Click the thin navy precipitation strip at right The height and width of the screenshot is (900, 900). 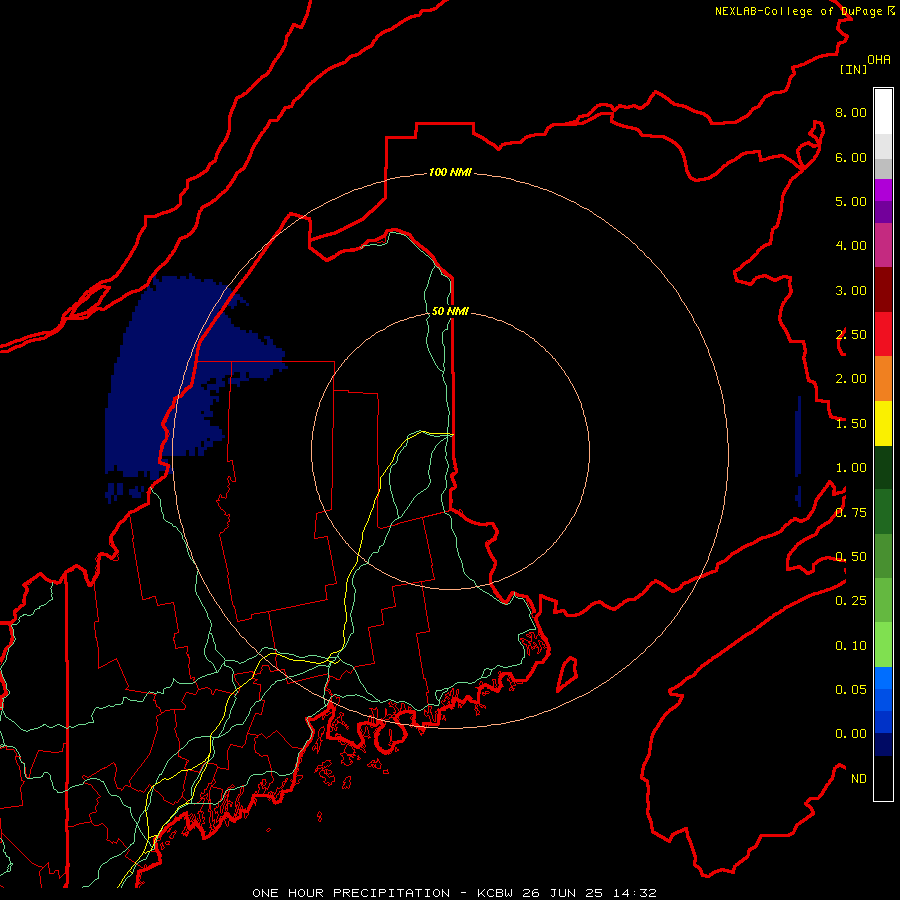[x=798, y=451]
